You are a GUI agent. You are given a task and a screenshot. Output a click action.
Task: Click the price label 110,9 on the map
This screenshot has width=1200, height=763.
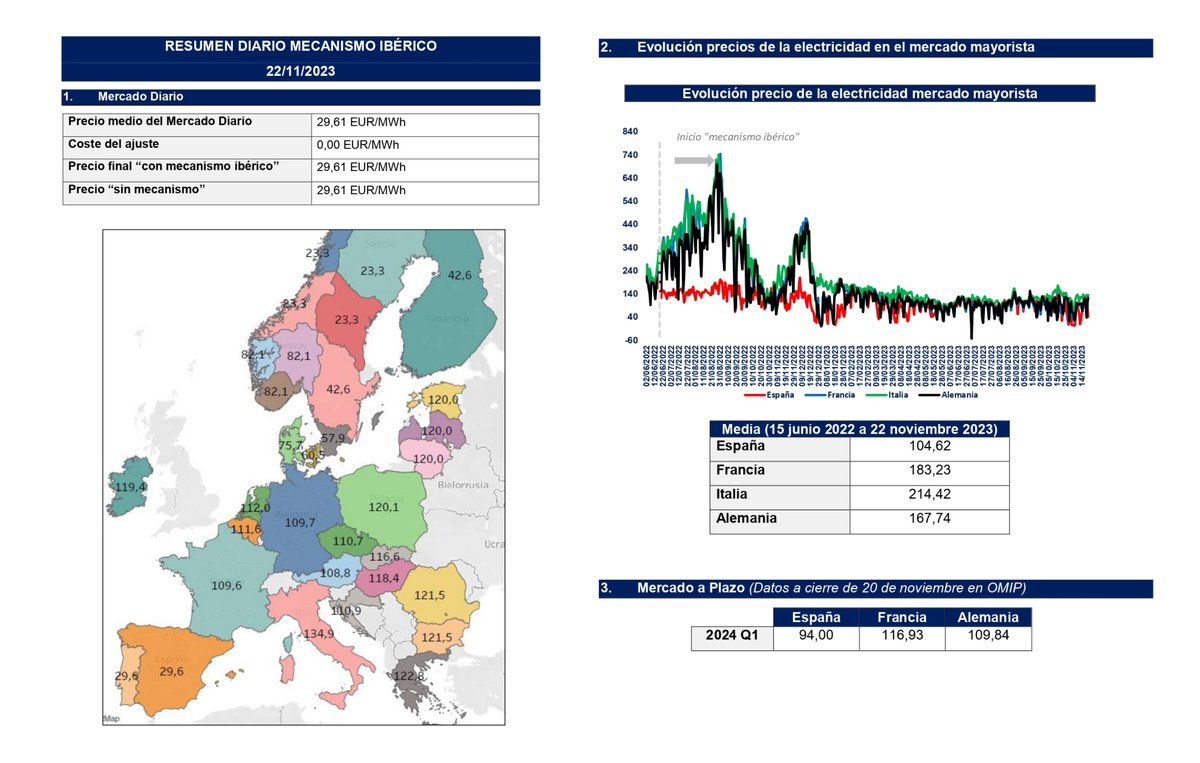pyautogui.click(x=345, y=610)
